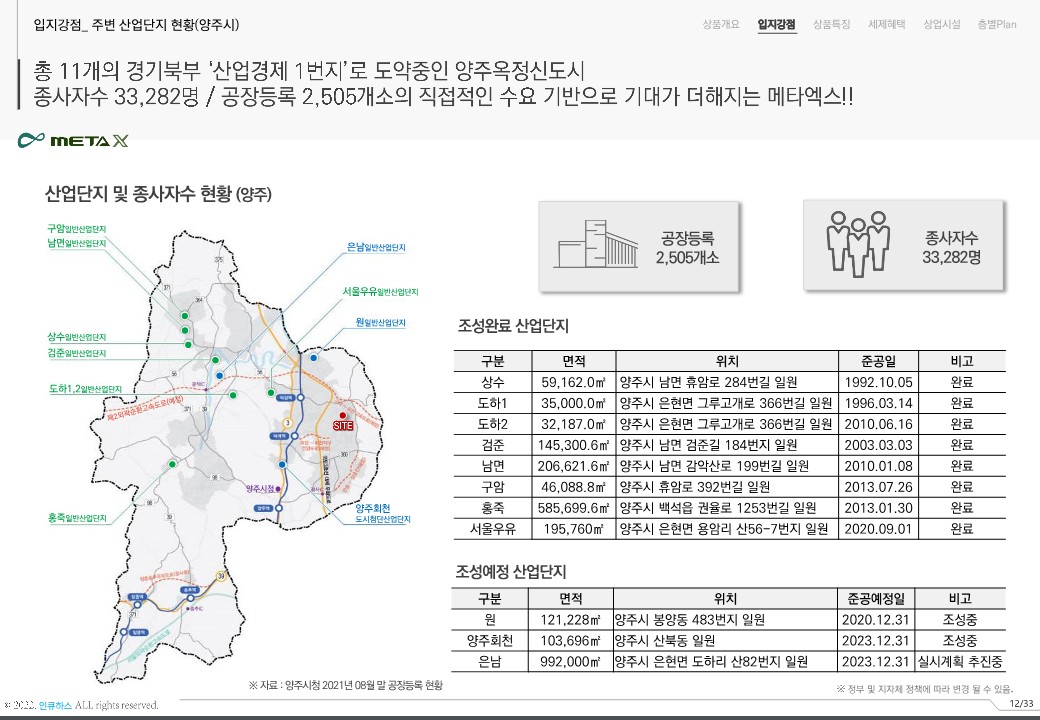Click the 12/33 page number indicator
This screenshot has height=720, width=1040.
point(1021,704)
